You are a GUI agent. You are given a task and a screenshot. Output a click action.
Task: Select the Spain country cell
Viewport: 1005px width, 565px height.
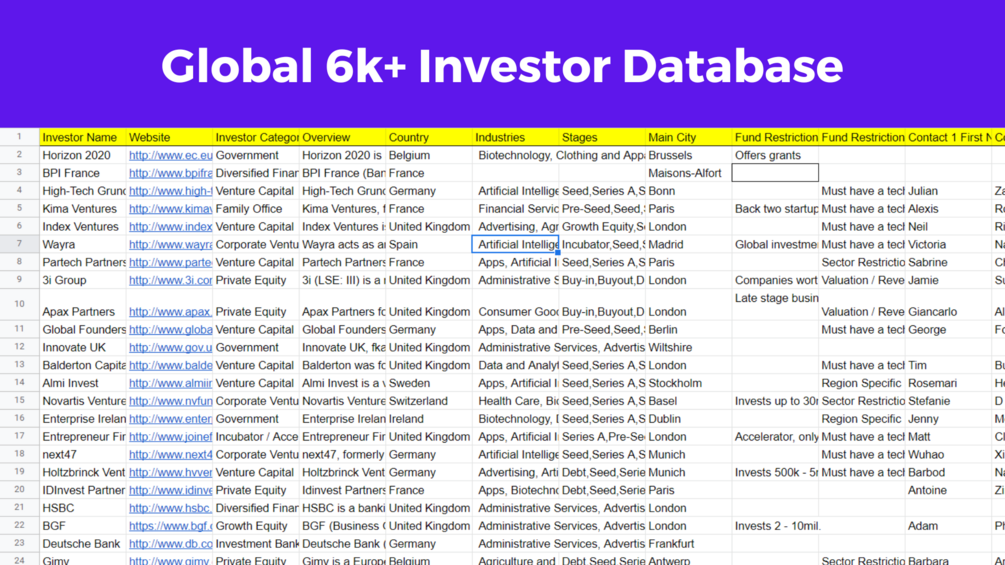point(429,245)
